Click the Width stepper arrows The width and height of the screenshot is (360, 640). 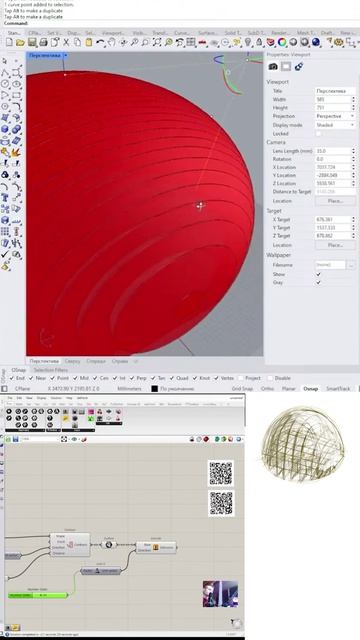tap(353, 100)
